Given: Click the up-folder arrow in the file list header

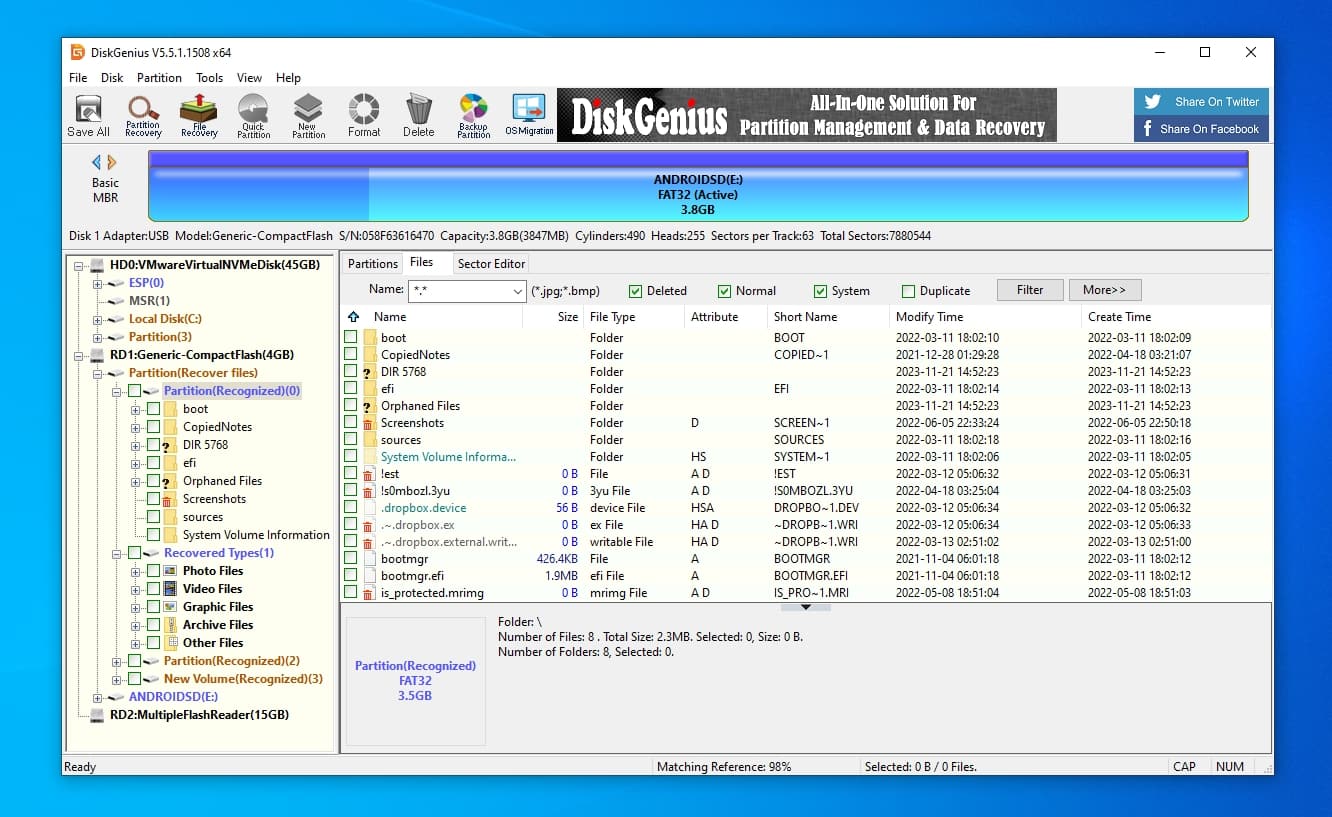Looking at the screenshot, I should 353,317.
